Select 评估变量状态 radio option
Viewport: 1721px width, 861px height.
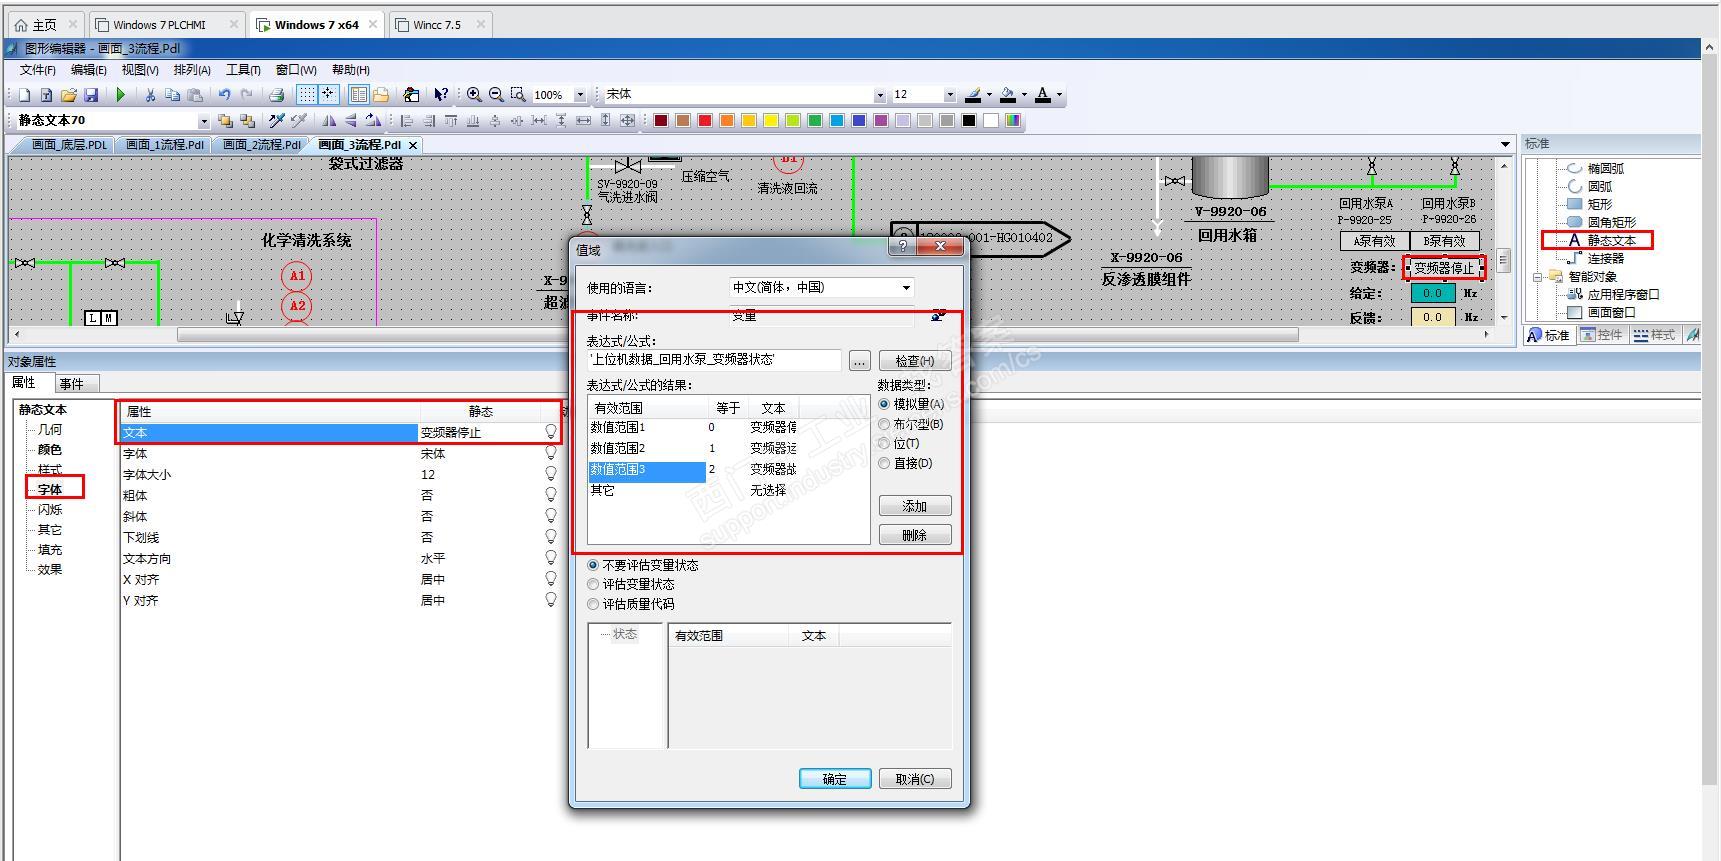[x=593, y=584]
